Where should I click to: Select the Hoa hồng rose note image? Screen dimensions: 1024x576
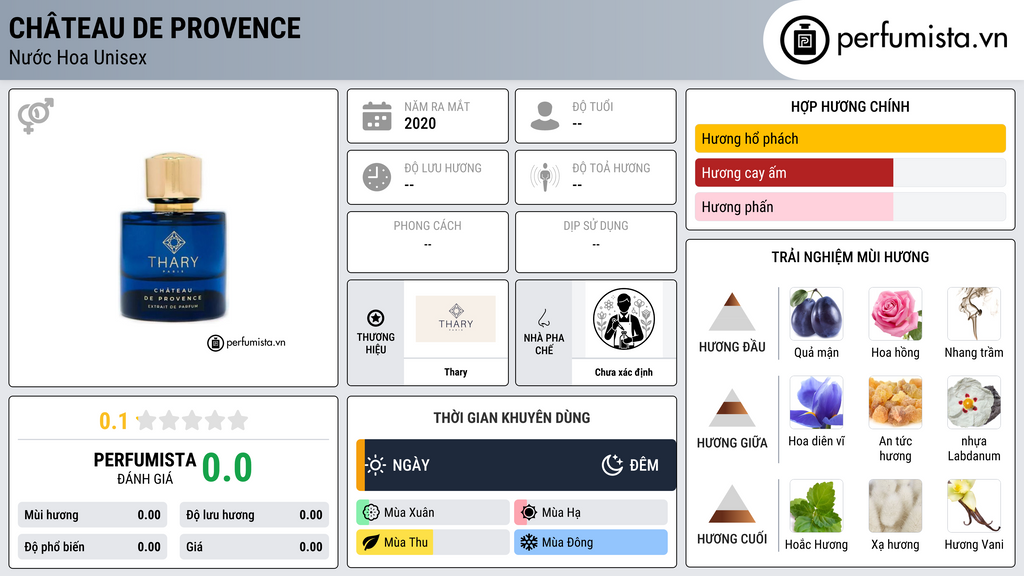tap(895, 314)
